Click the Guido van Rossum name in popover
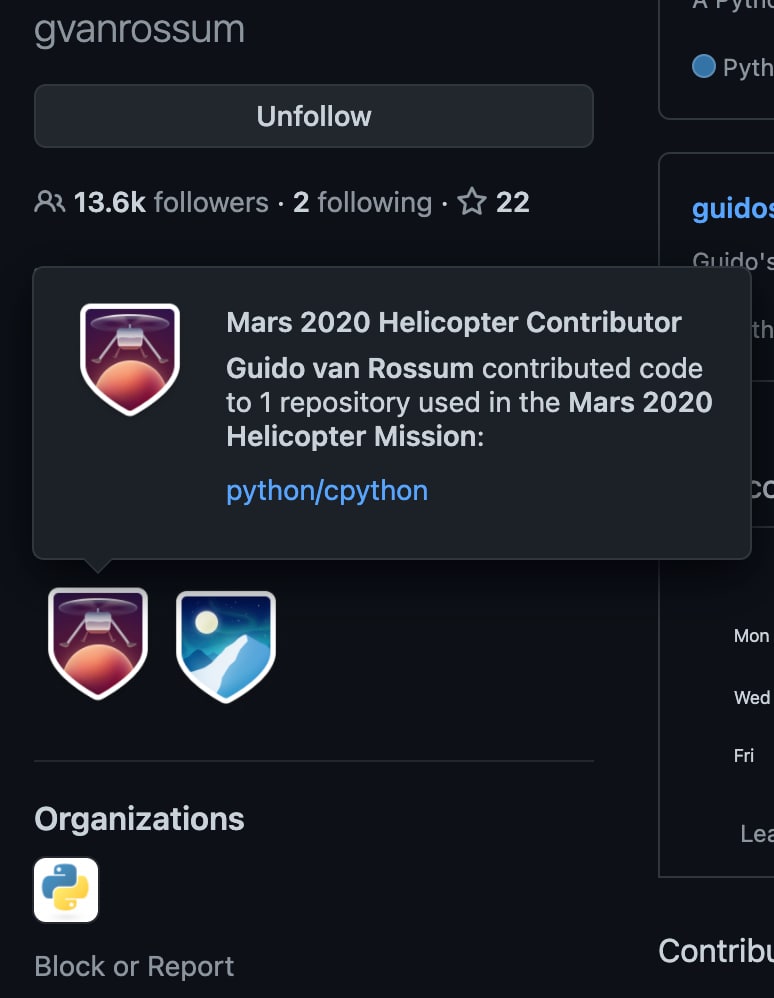The height and width of the screenshot is (998, 774). click(350, 369)
